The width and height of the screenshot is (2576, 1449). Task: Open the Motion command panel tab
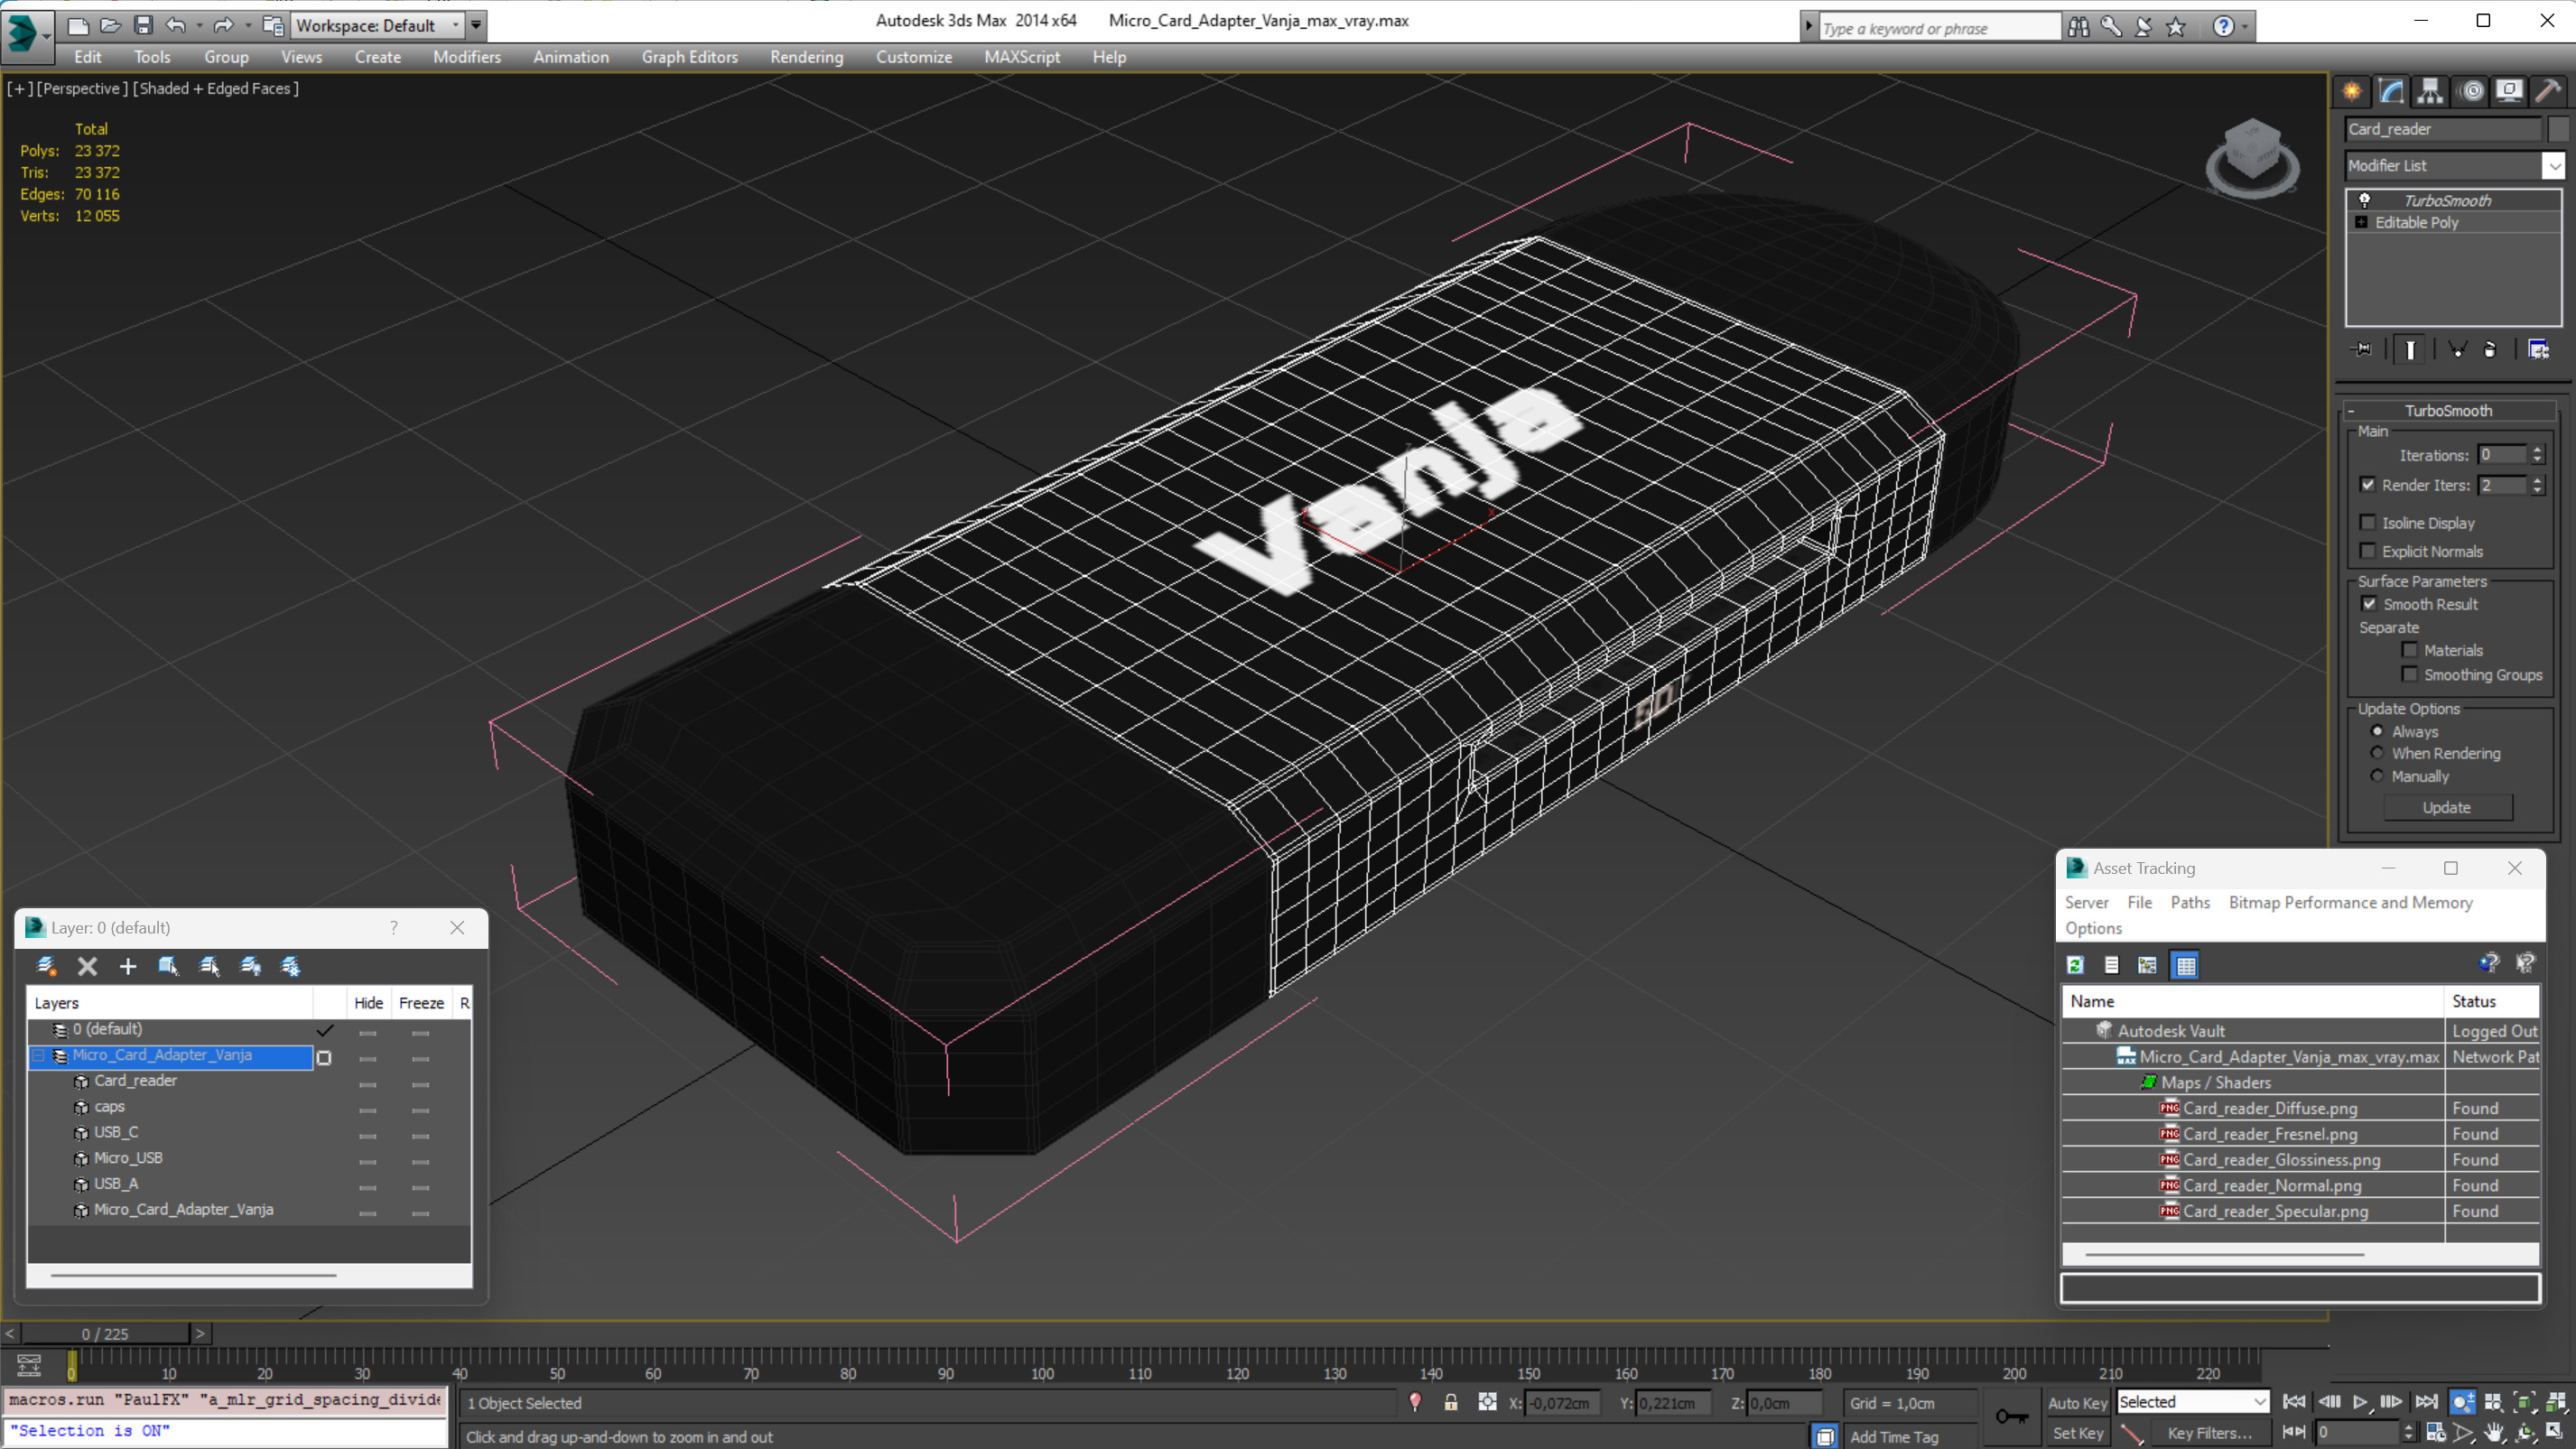(2471, 92)
